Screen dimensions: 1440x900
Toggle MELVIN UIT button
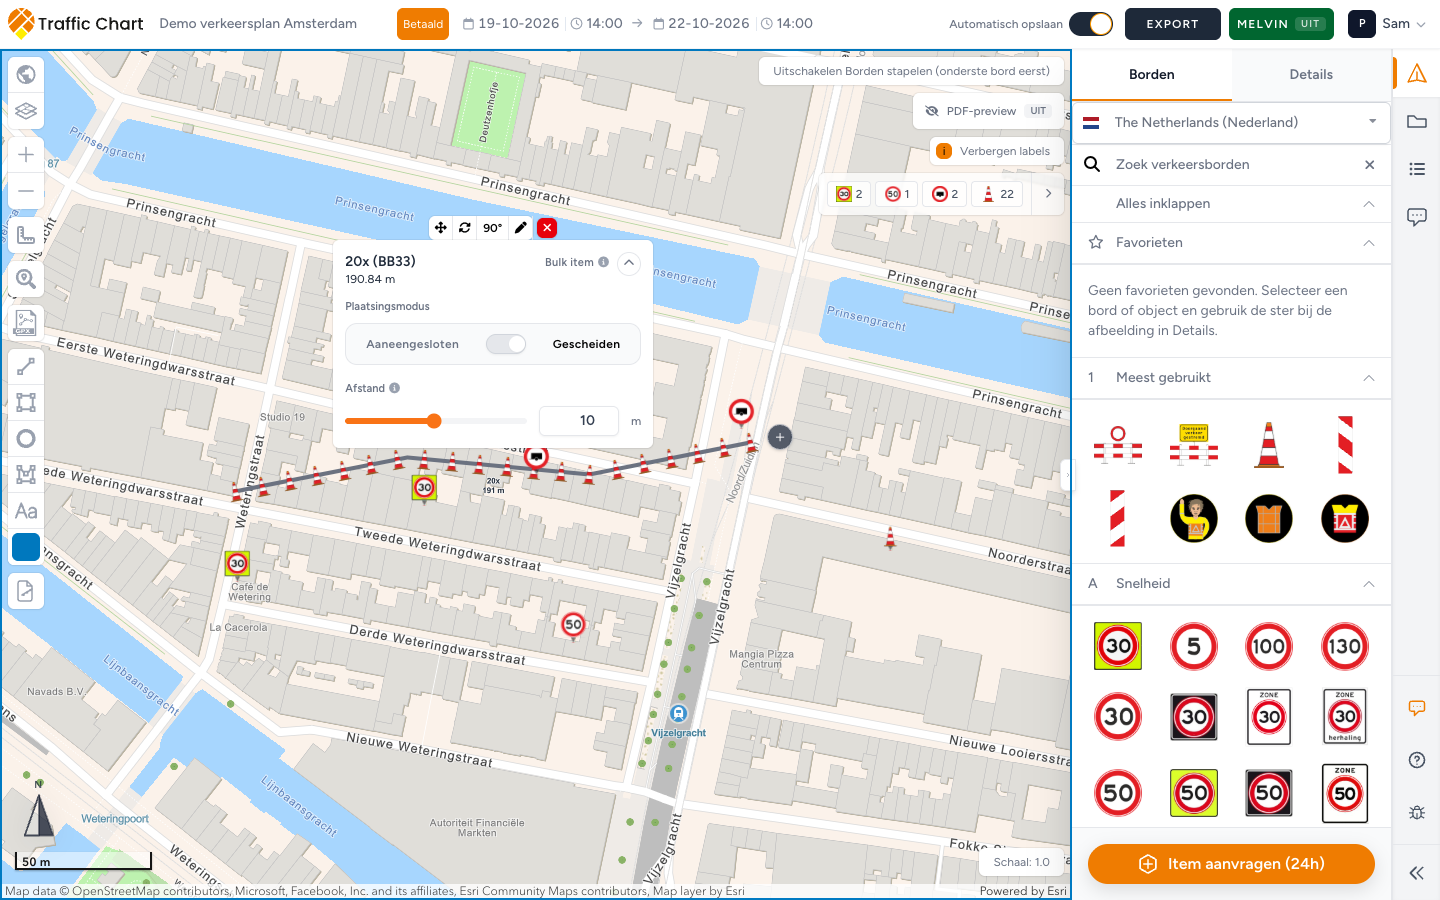pos(1281,24)
